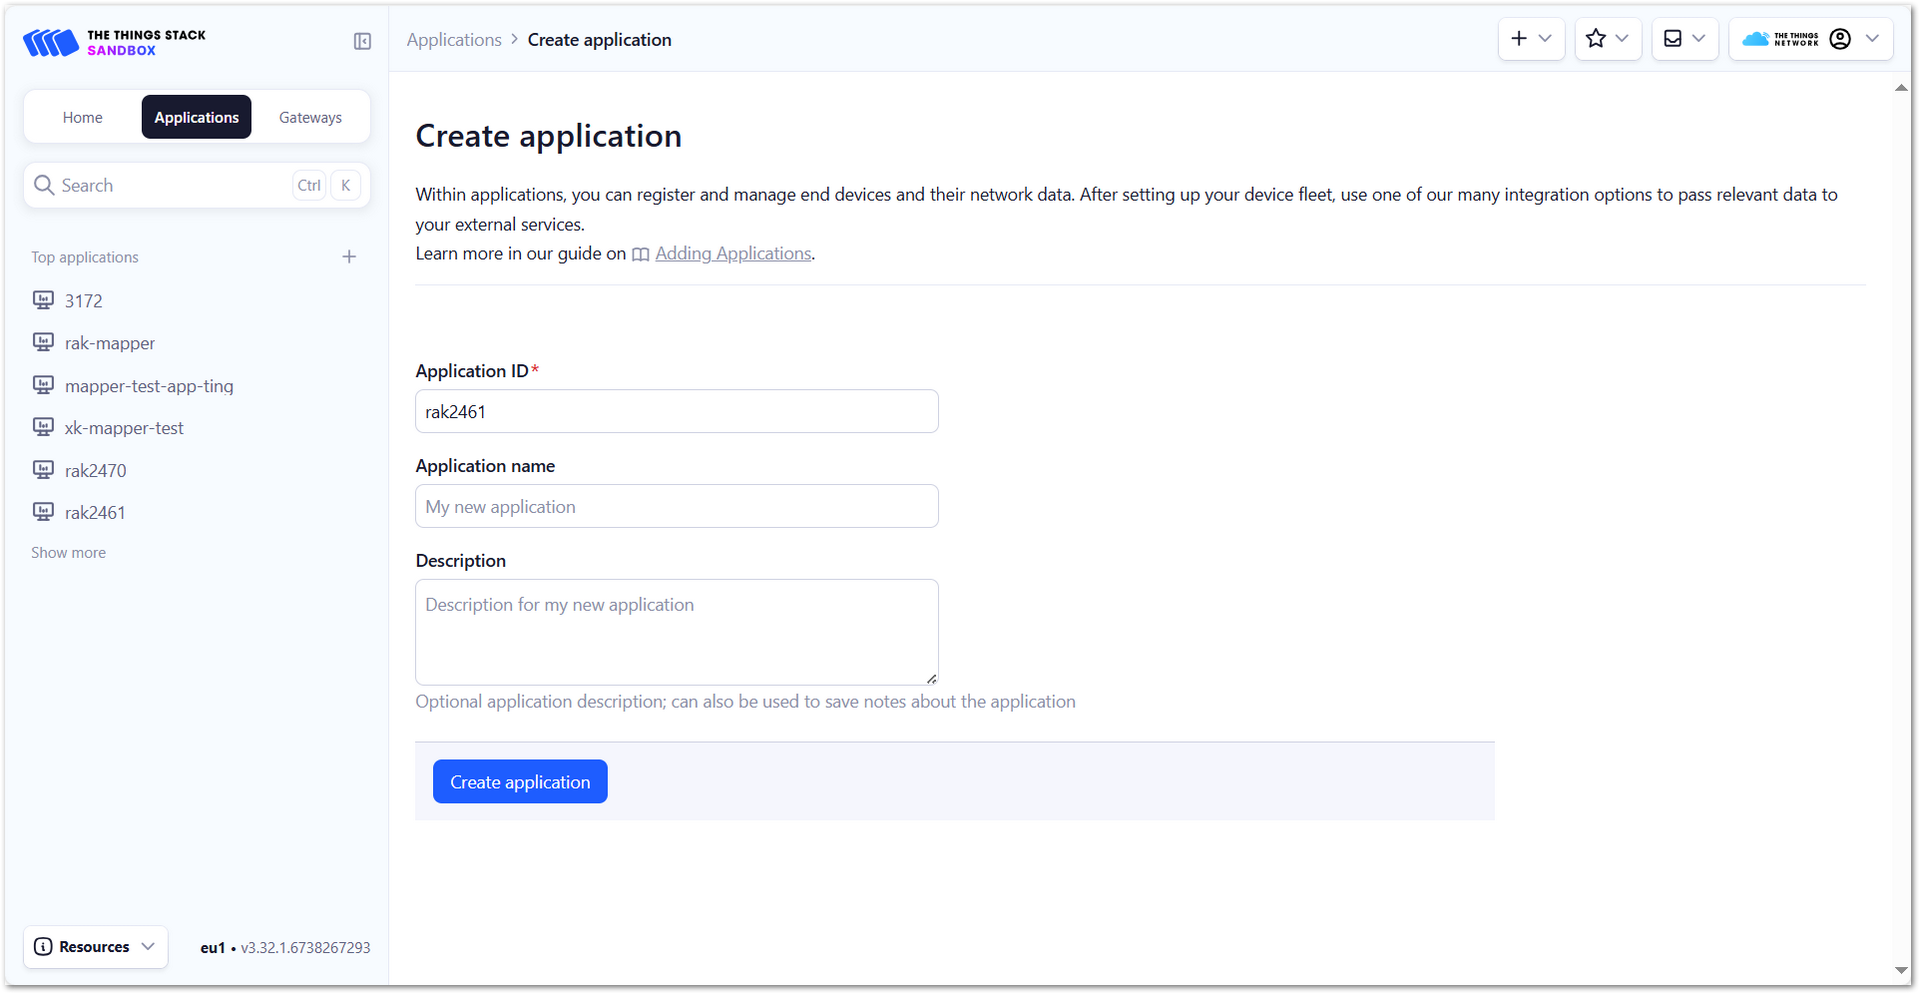
Task: Open the inbox notifications dropdown
Action: (x=1685, y=39)
